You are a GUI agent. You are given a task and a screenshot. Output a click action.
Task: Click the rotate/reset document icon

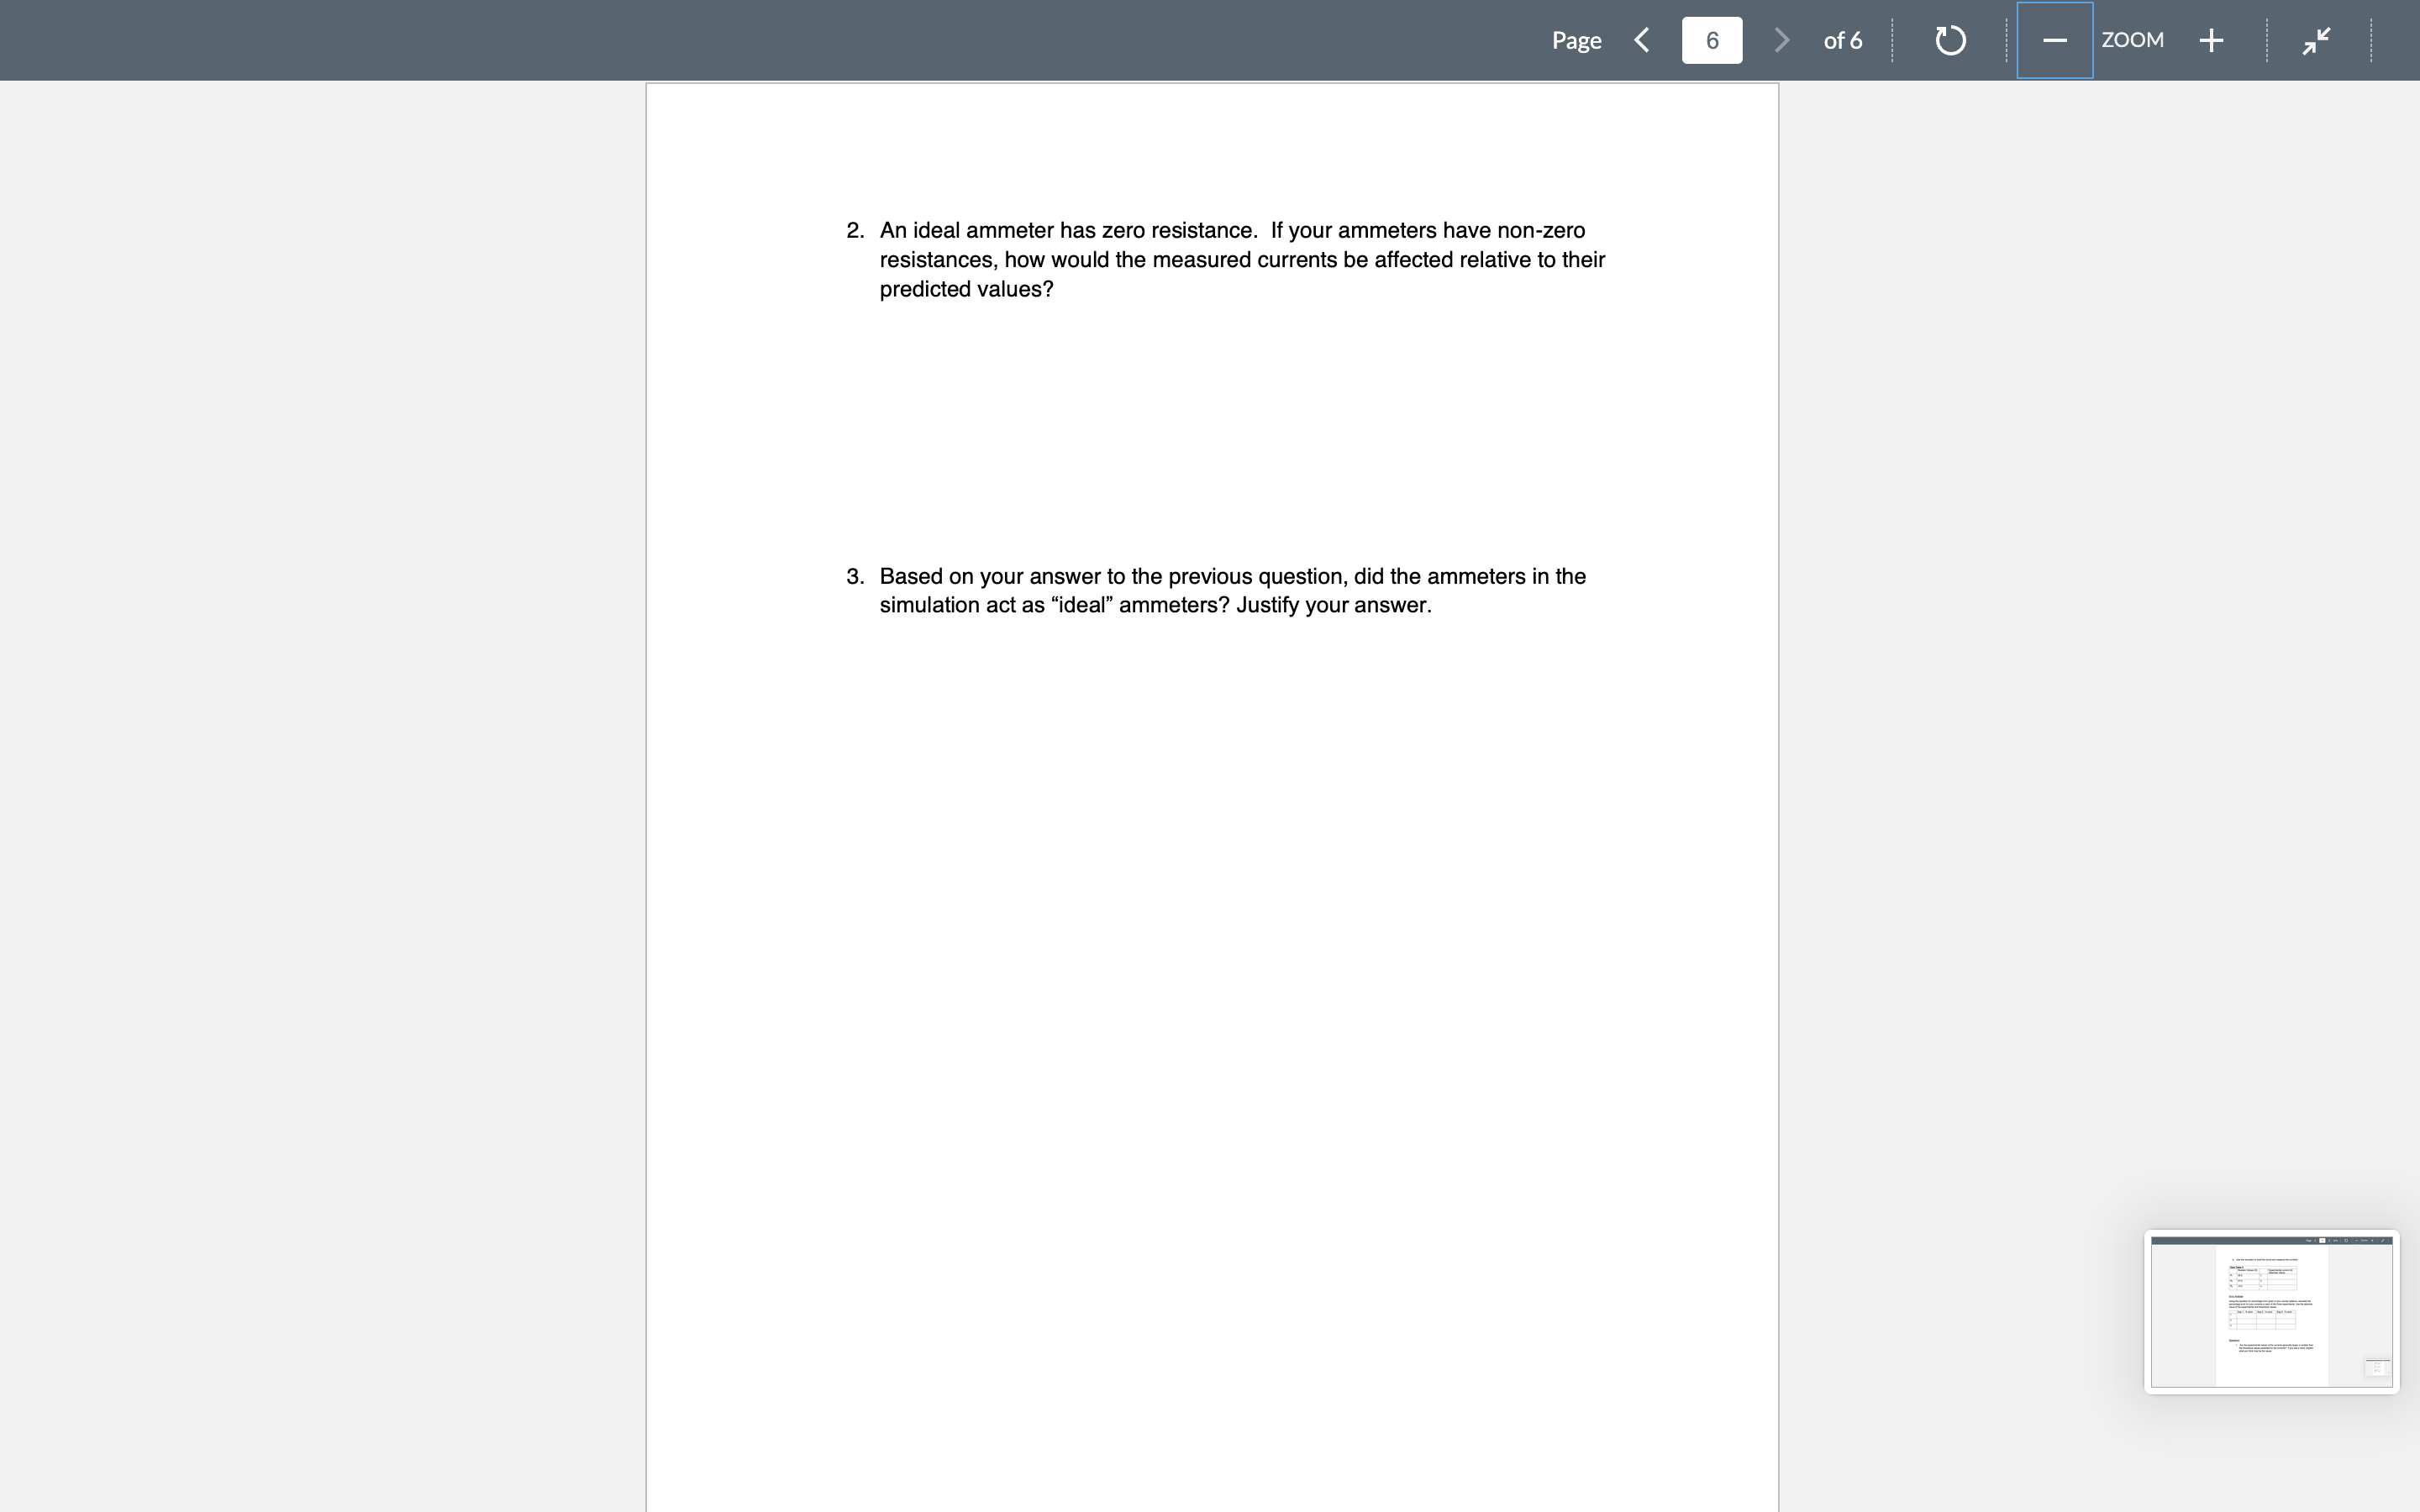[x=1948, y=40]
